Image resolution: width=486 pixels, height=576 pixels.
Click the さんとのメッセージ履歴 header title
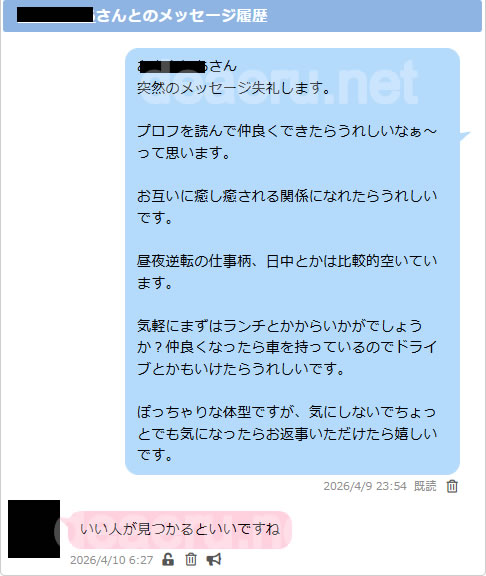pos(181,16)
